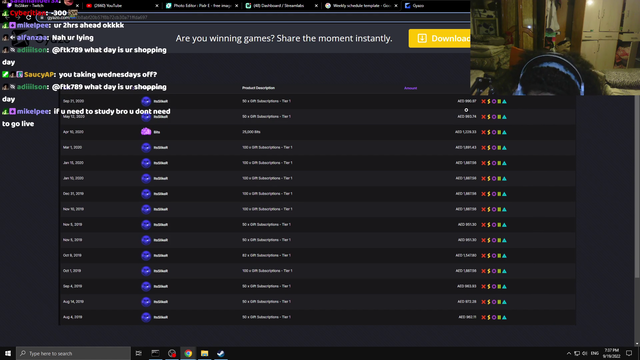The image size is (640, 360).
Task: Select the Mar 1, 2020 date cell
Action: point(72,147)
